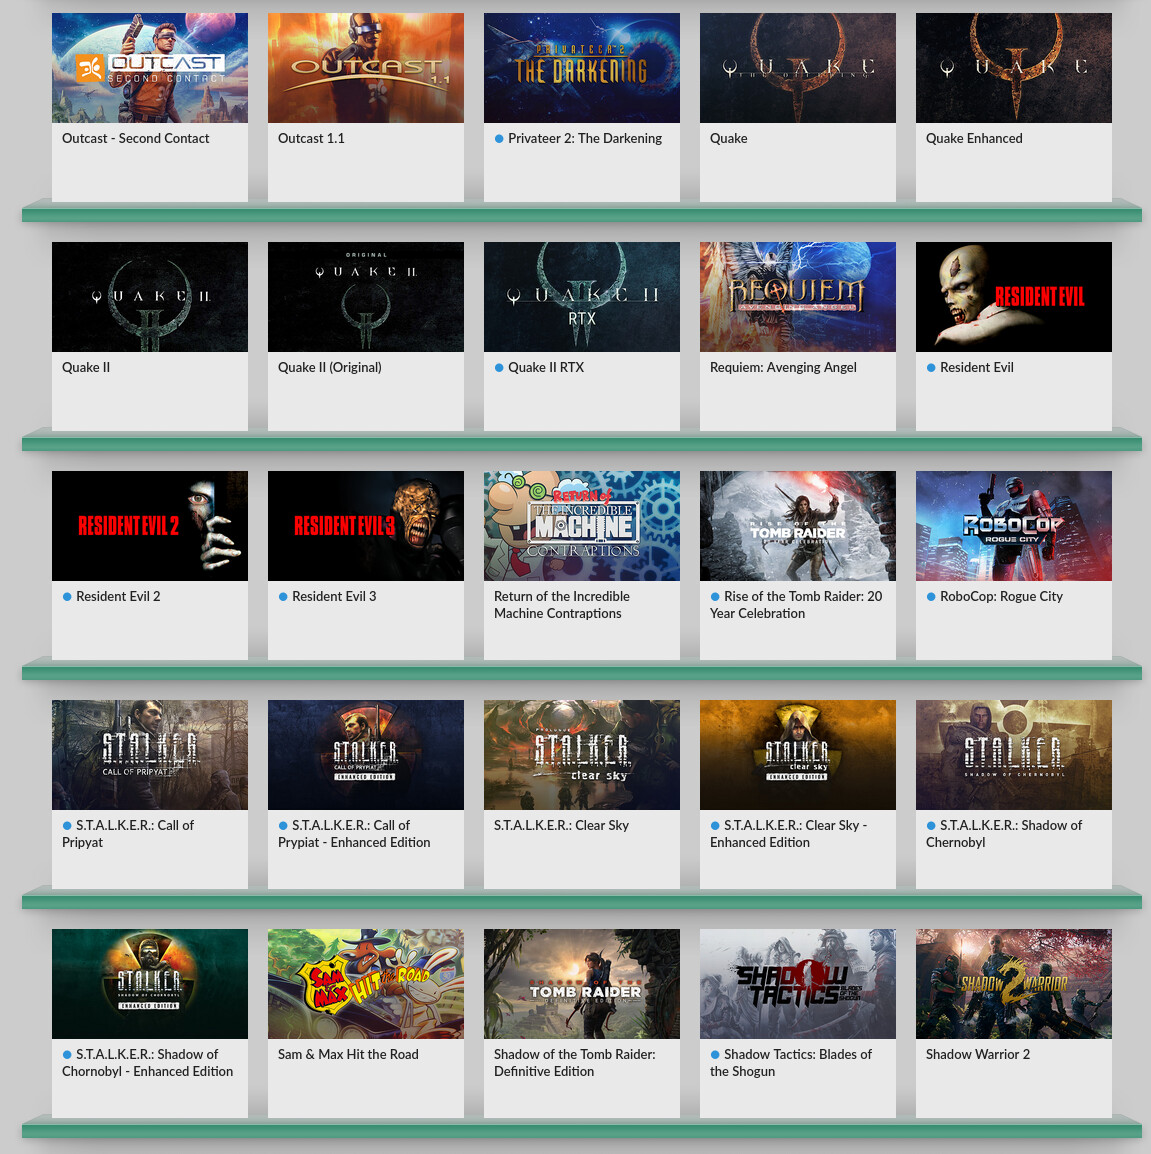The width and height of the screenshot is (1151, 1154).
Task: Open the Quake Enhanced game thumbnail
Action: coord(1014,68)
